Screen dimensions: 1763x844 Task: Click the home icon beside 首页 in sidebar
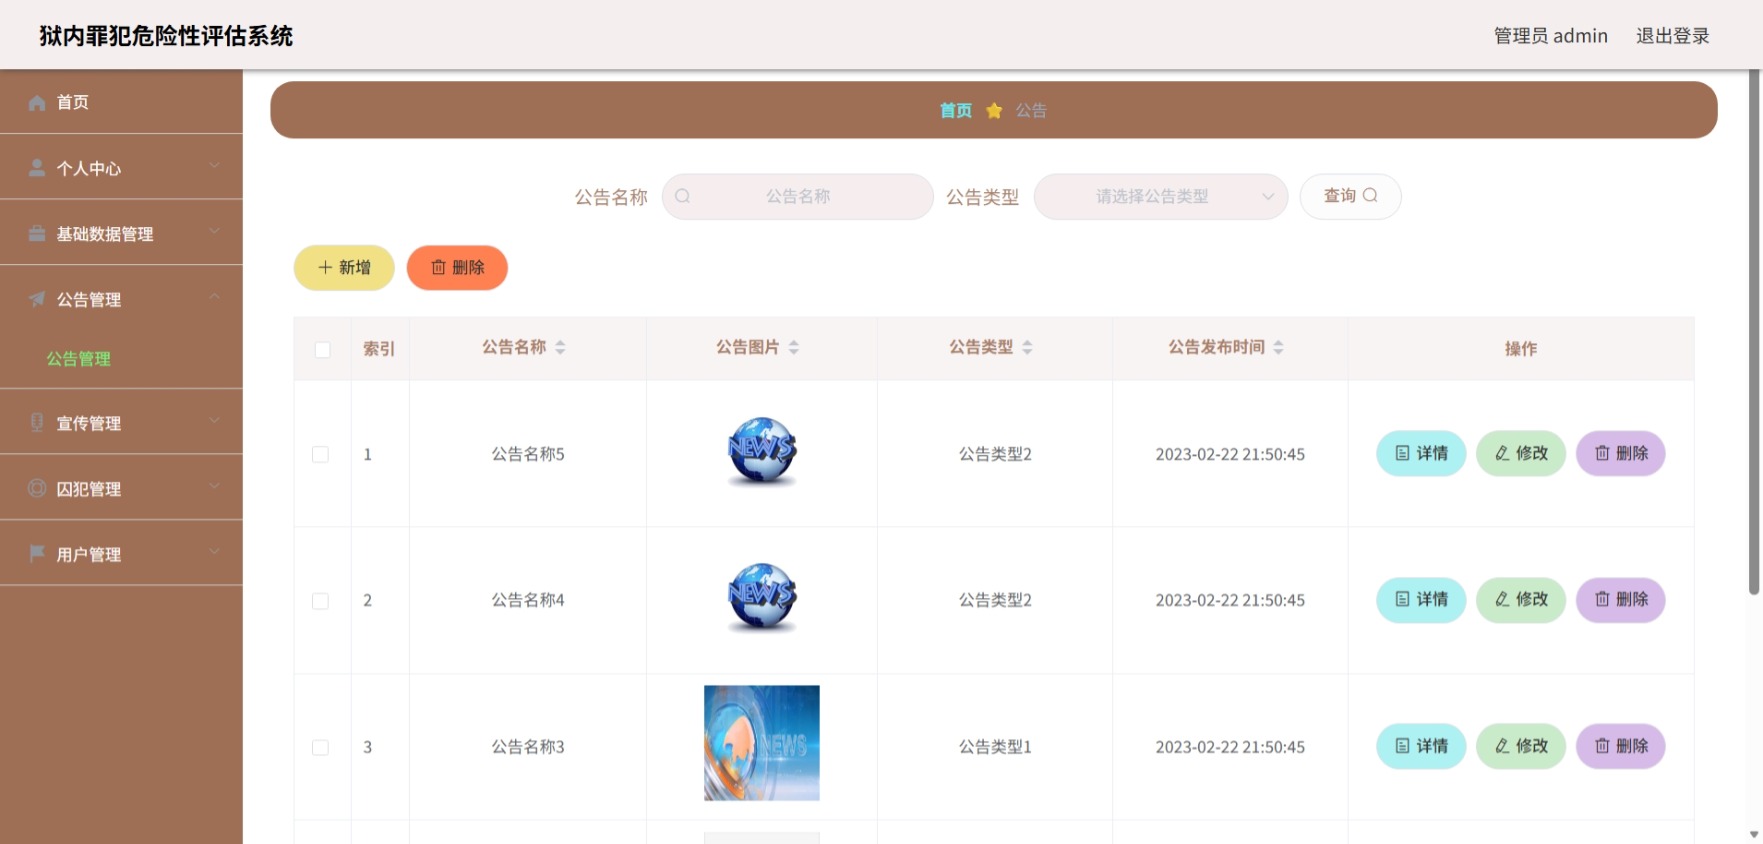37,102
